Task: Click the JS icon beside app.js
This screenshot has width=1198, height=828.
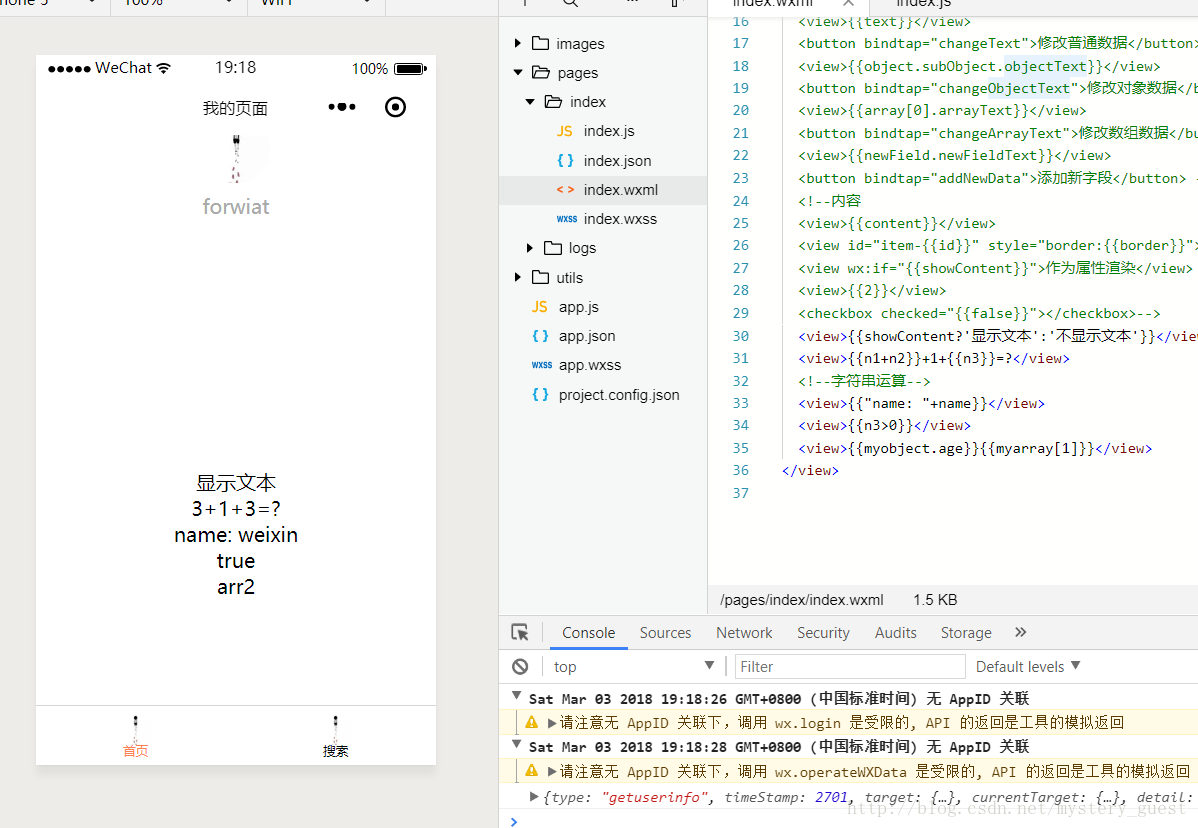Action: click(539, 307)
